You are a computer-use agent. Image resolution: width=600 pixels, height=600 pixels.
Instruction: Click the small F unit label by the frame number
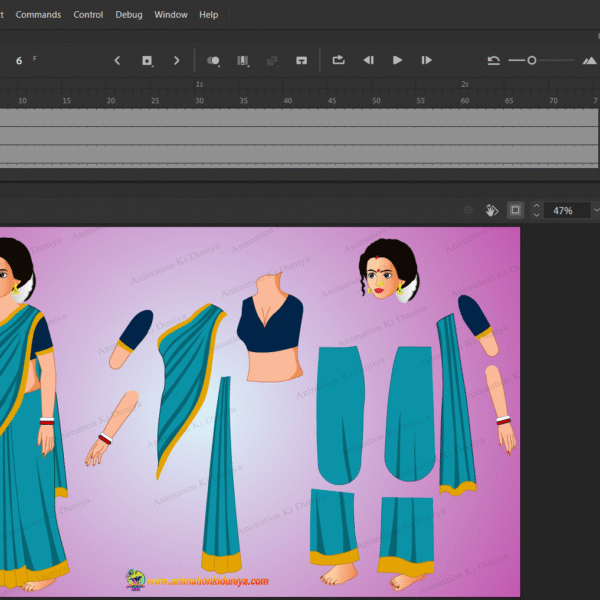(34, 58)
